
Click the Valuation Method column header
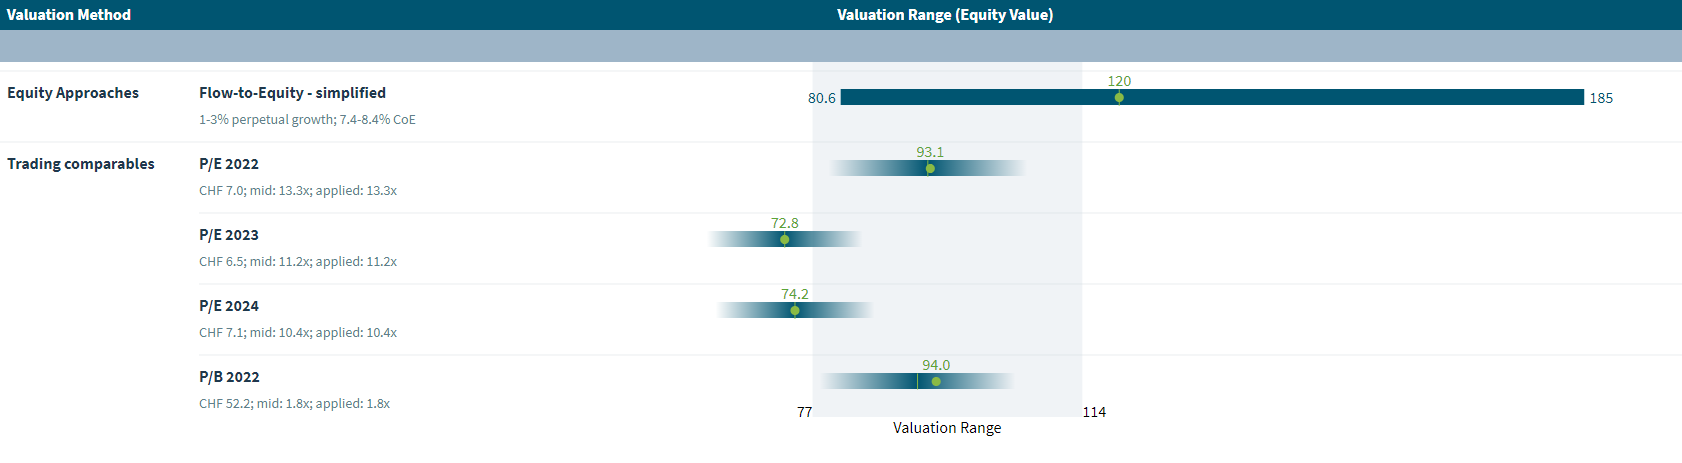tap(69, 15)
